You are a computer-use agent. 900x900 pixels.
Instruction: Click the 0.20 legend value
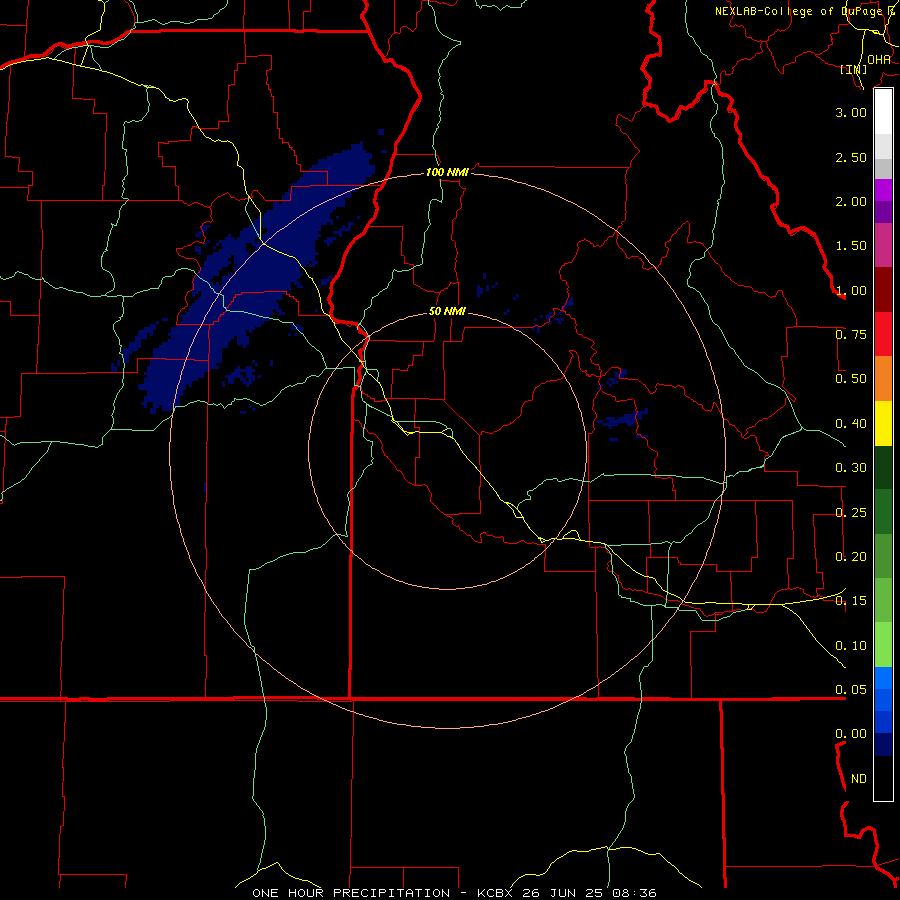(x=851, y=557)
